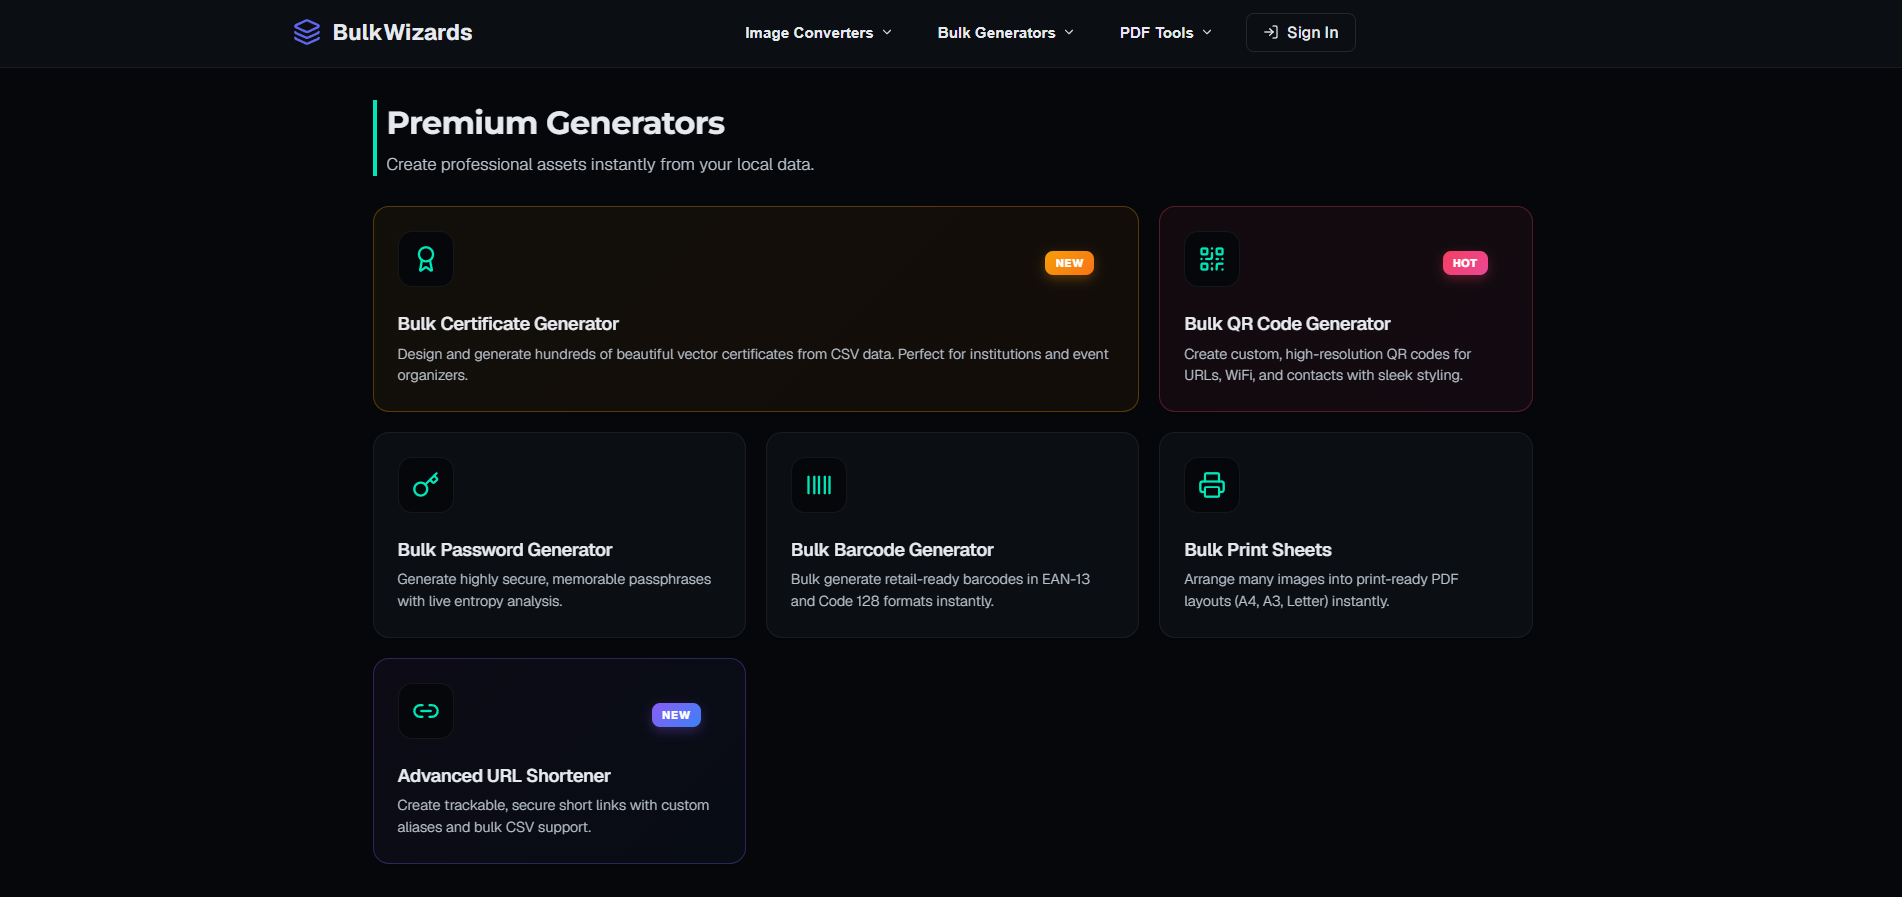1902x897 pixels.
Task: Open Bulk Certificate Generator title
Action: (508, 324)
